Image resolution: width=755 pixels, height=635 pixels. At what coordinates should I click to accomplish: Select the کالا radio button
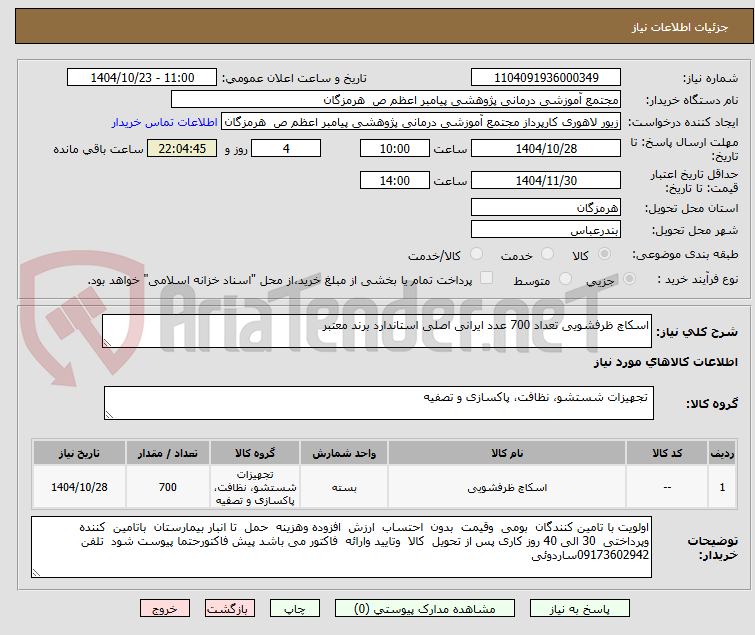tap(604, 254)
